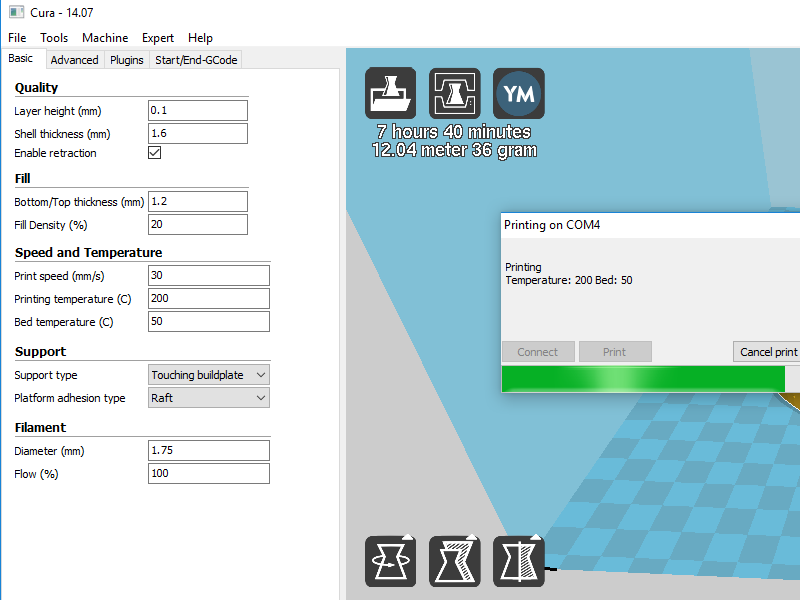Select the Rotate model tool
800x600 pixels.
click(390, 561)
